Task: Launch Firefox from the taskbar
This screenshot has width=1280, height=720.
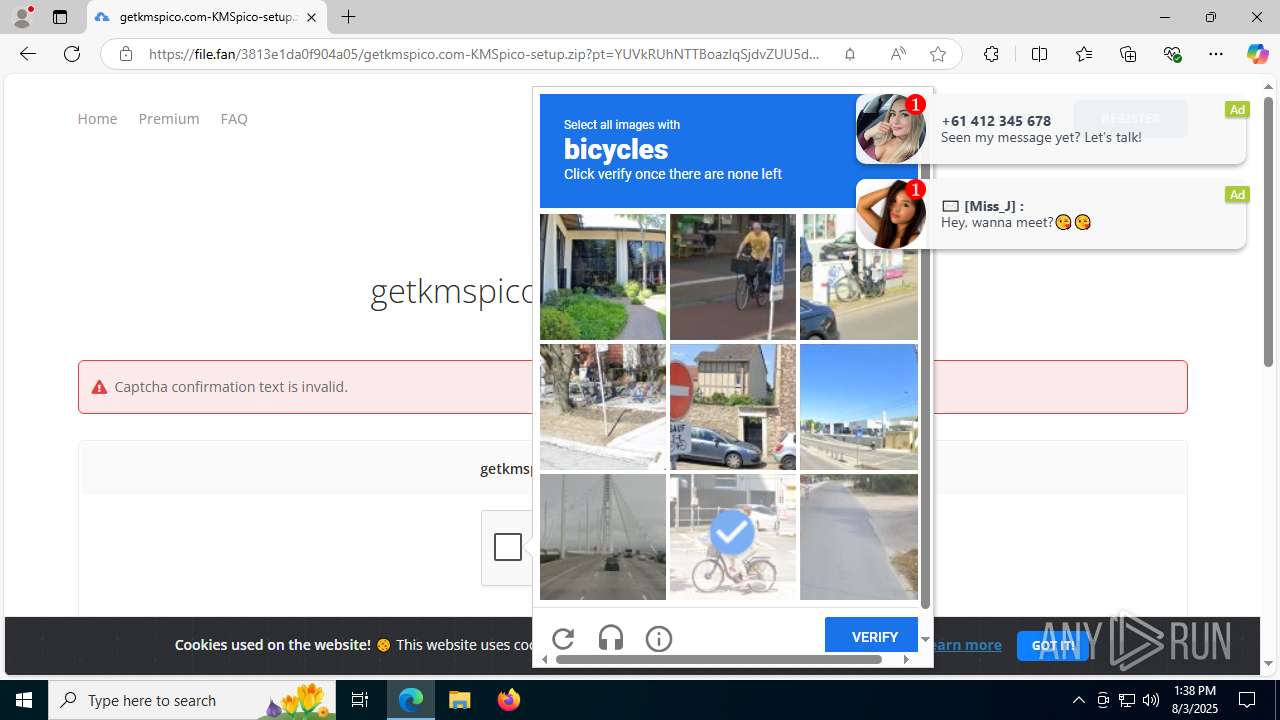Action: (x=509, y=700)
